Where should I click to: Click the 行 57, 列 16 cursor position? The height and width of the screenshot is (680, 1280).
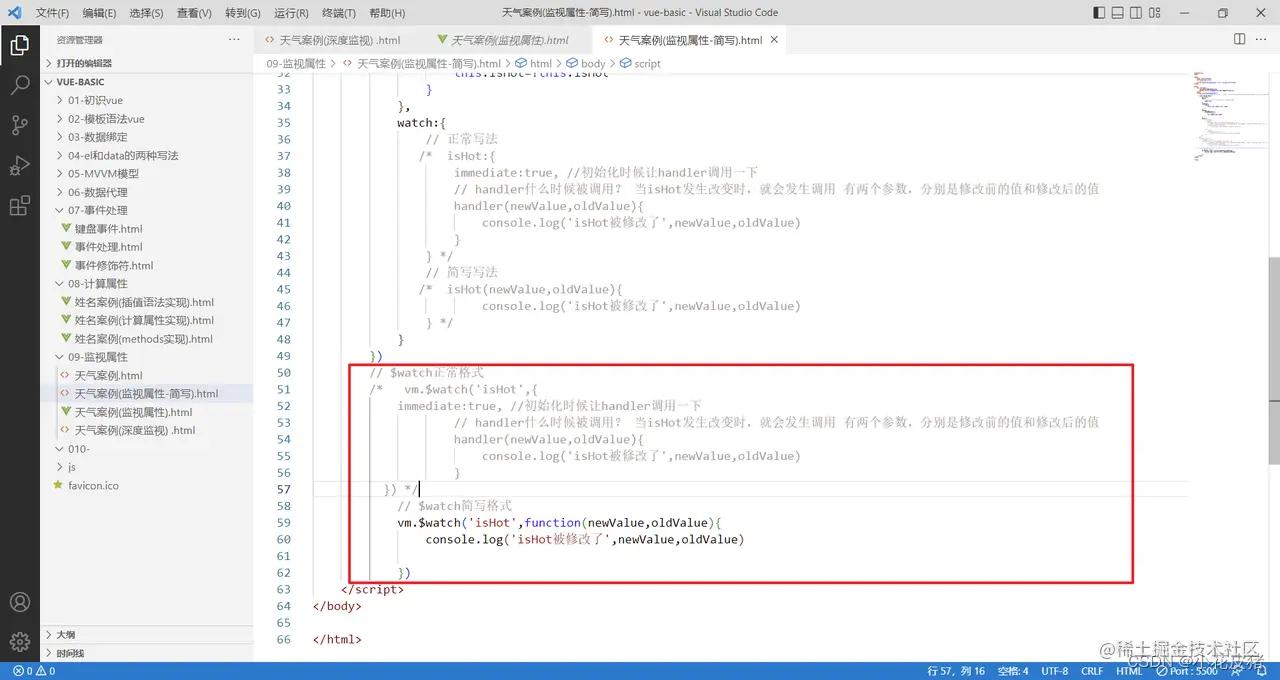[x=956, y=671]
